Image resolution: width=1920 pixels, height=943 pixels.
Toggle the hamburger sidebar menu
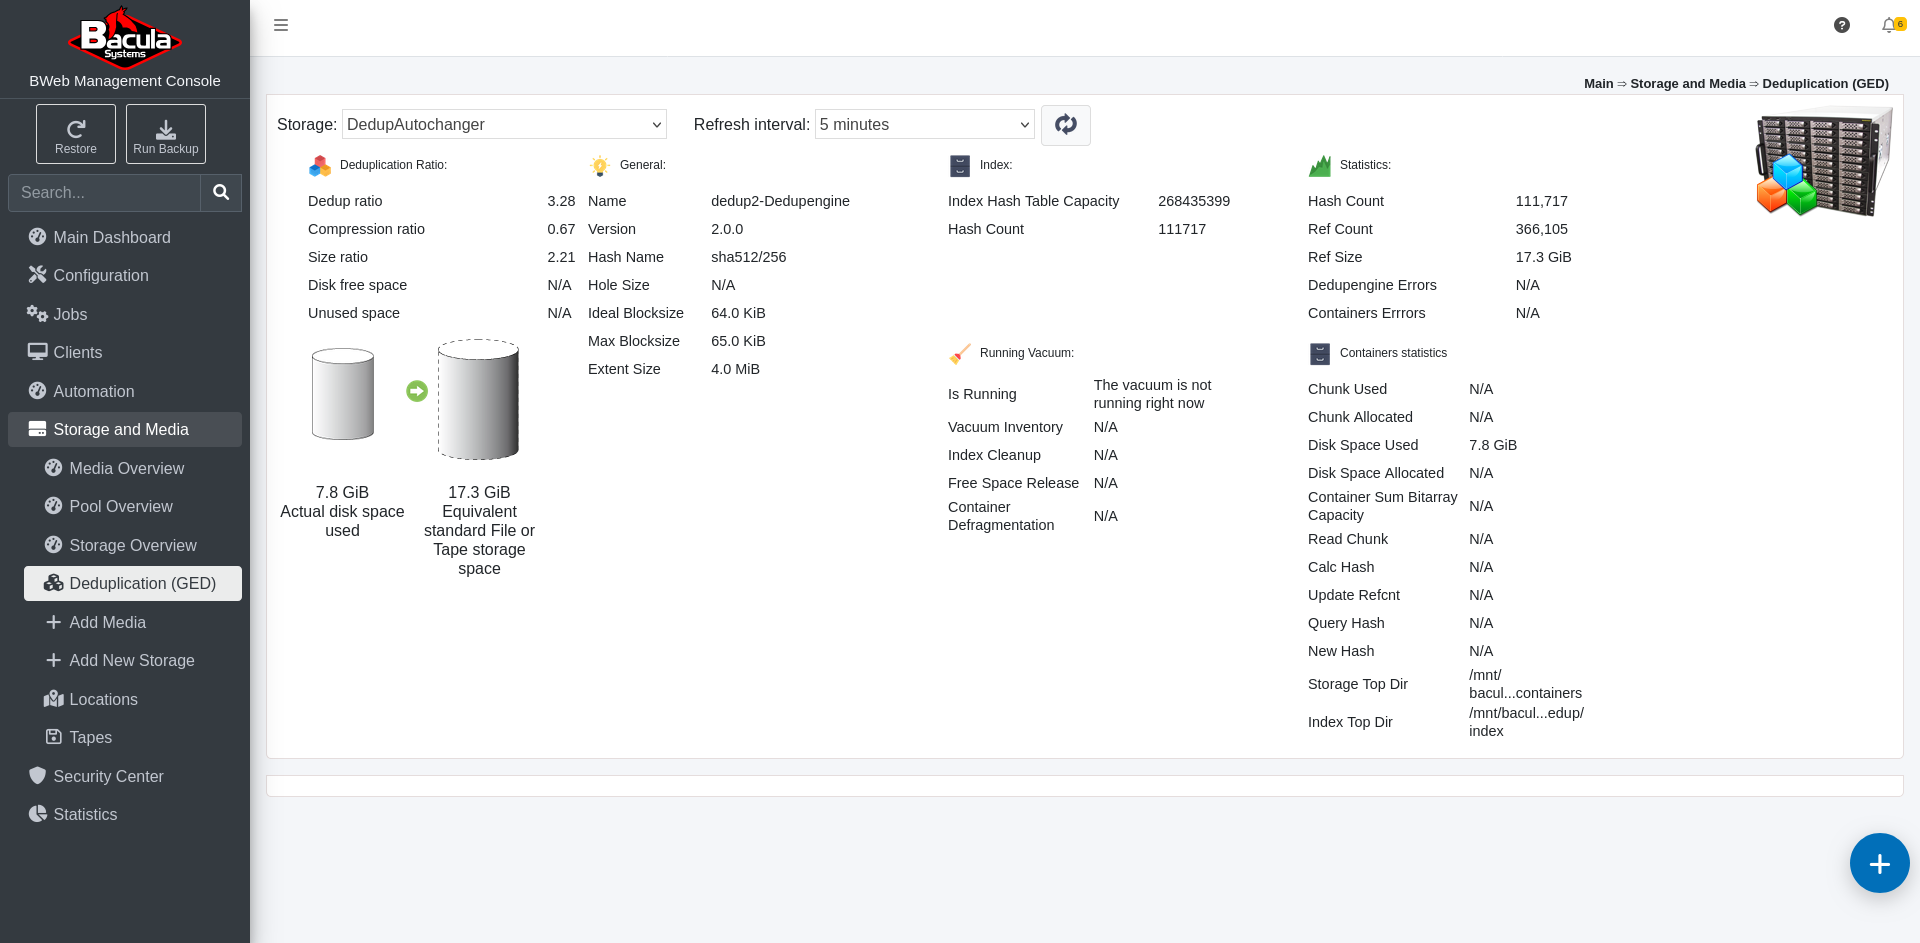coord(281,25)
